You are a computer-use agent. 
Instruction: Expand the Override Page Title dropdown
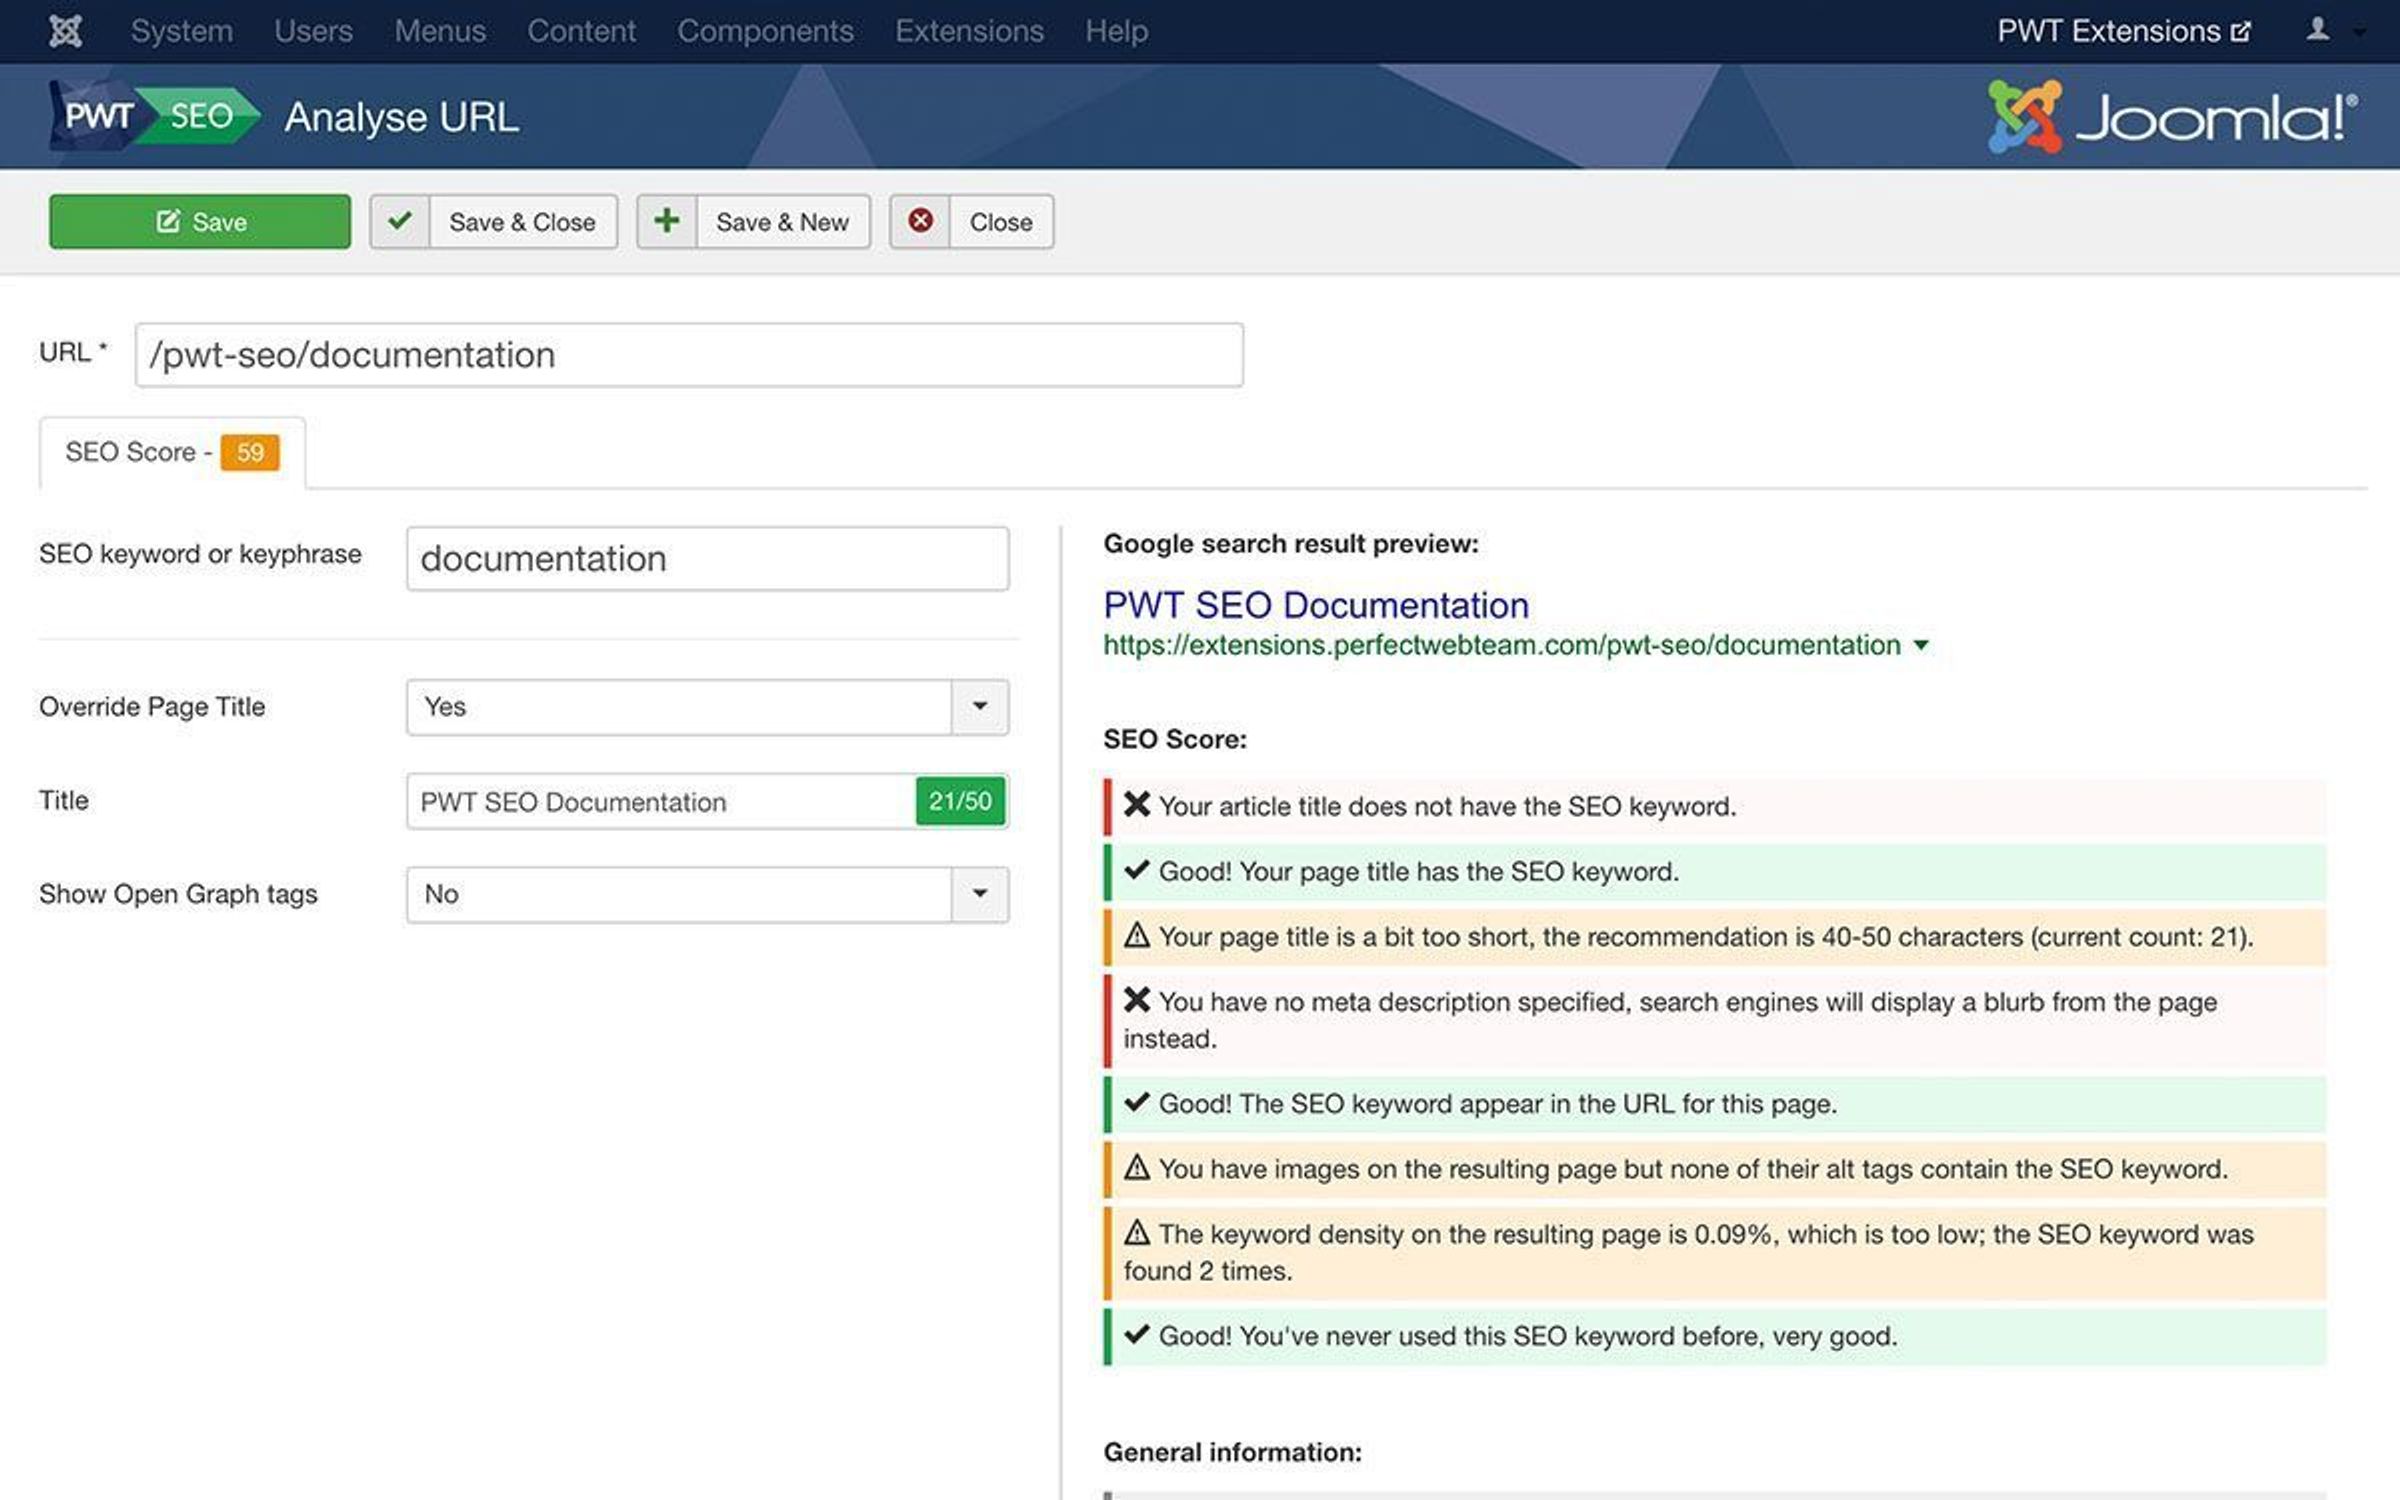click(x=979, y=707)
